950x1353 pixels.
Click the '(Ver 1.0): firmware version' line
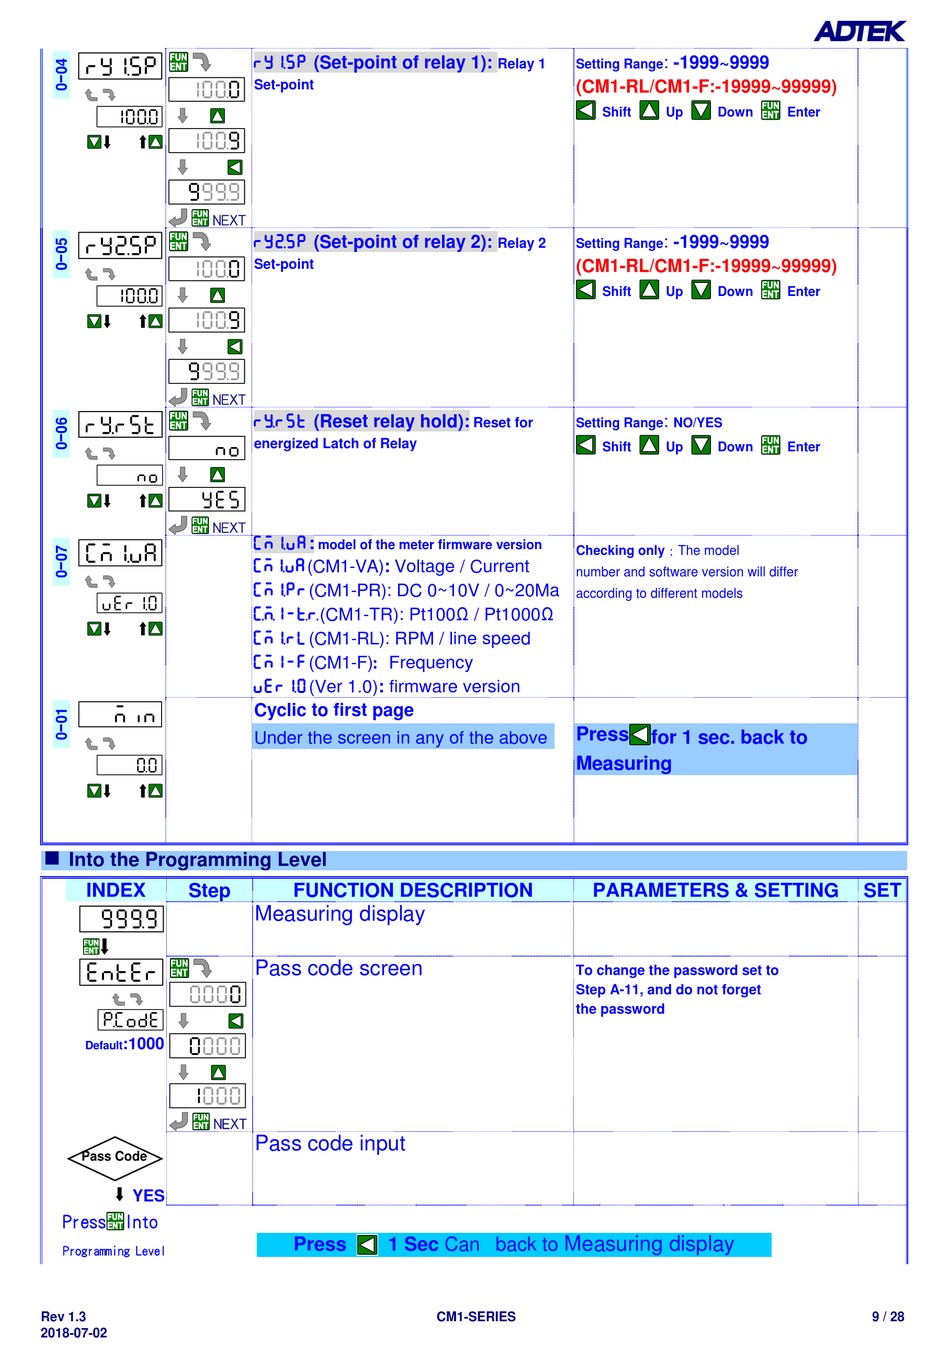click(415, 686)
